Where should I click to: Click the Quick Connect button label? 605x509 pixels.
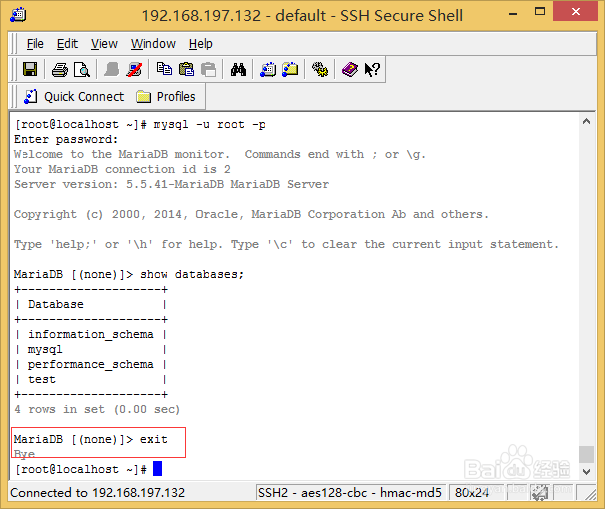click(84, 96)
